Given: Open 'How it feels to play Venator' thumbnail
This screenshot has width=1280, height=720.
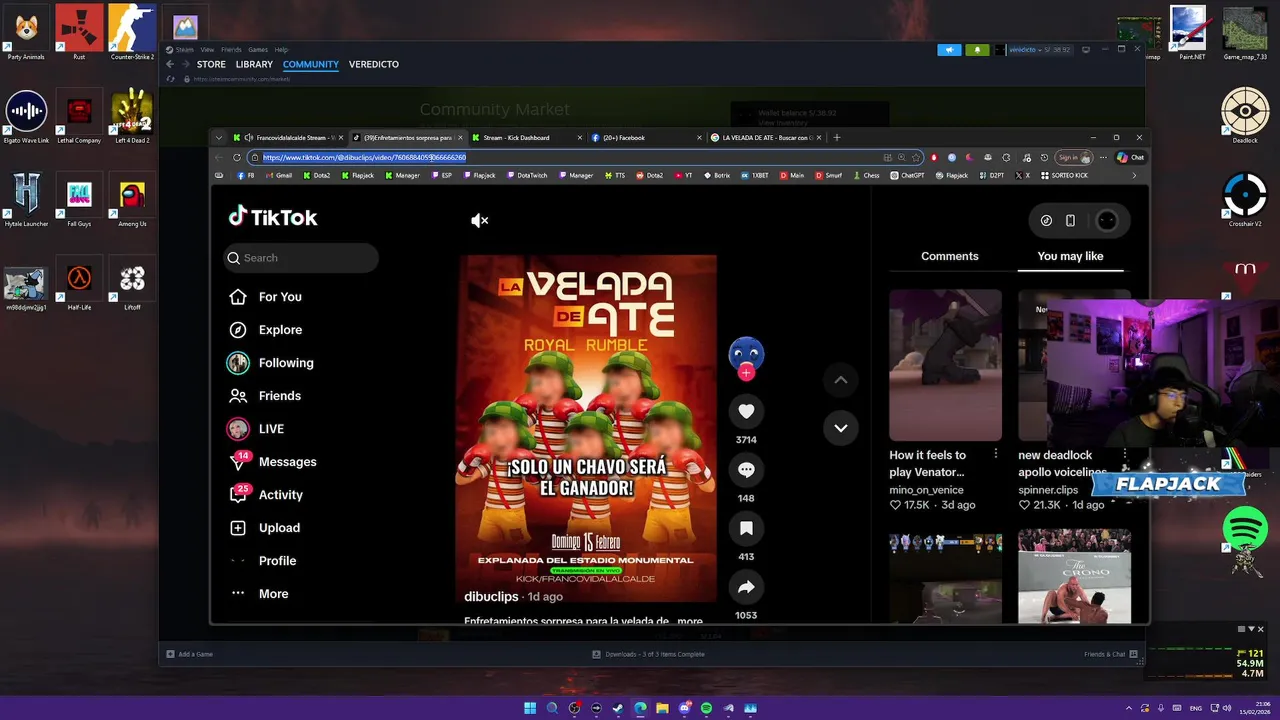Looking at the screenshot, I should (945, 365).
